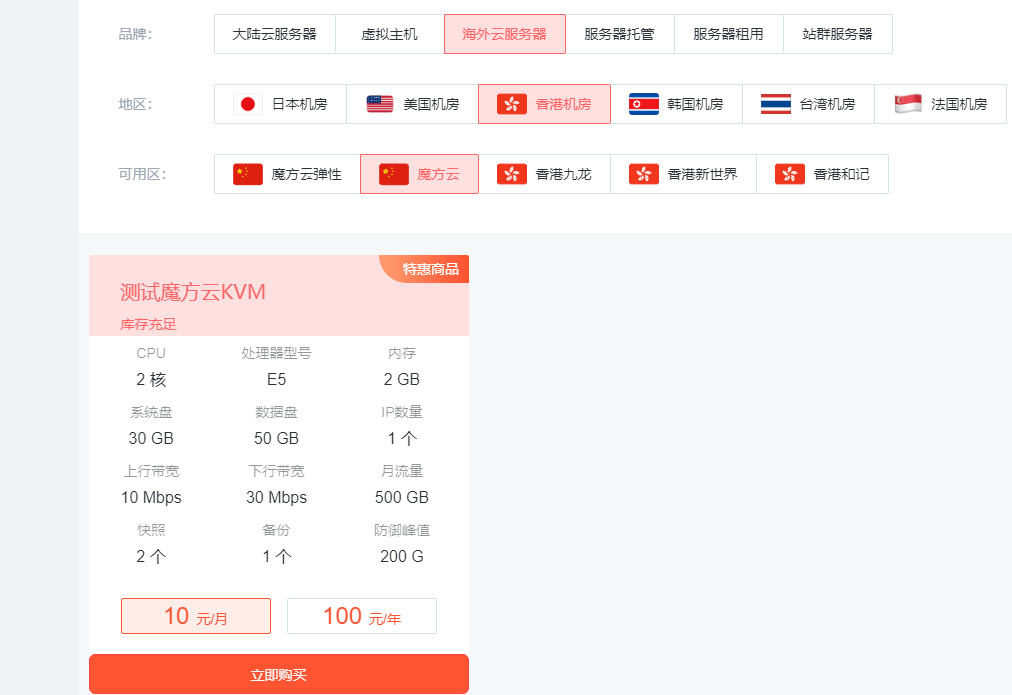Choose the 100 元/年 yearly price
The image size is (1012, 695).
click(x=362, y=616)
